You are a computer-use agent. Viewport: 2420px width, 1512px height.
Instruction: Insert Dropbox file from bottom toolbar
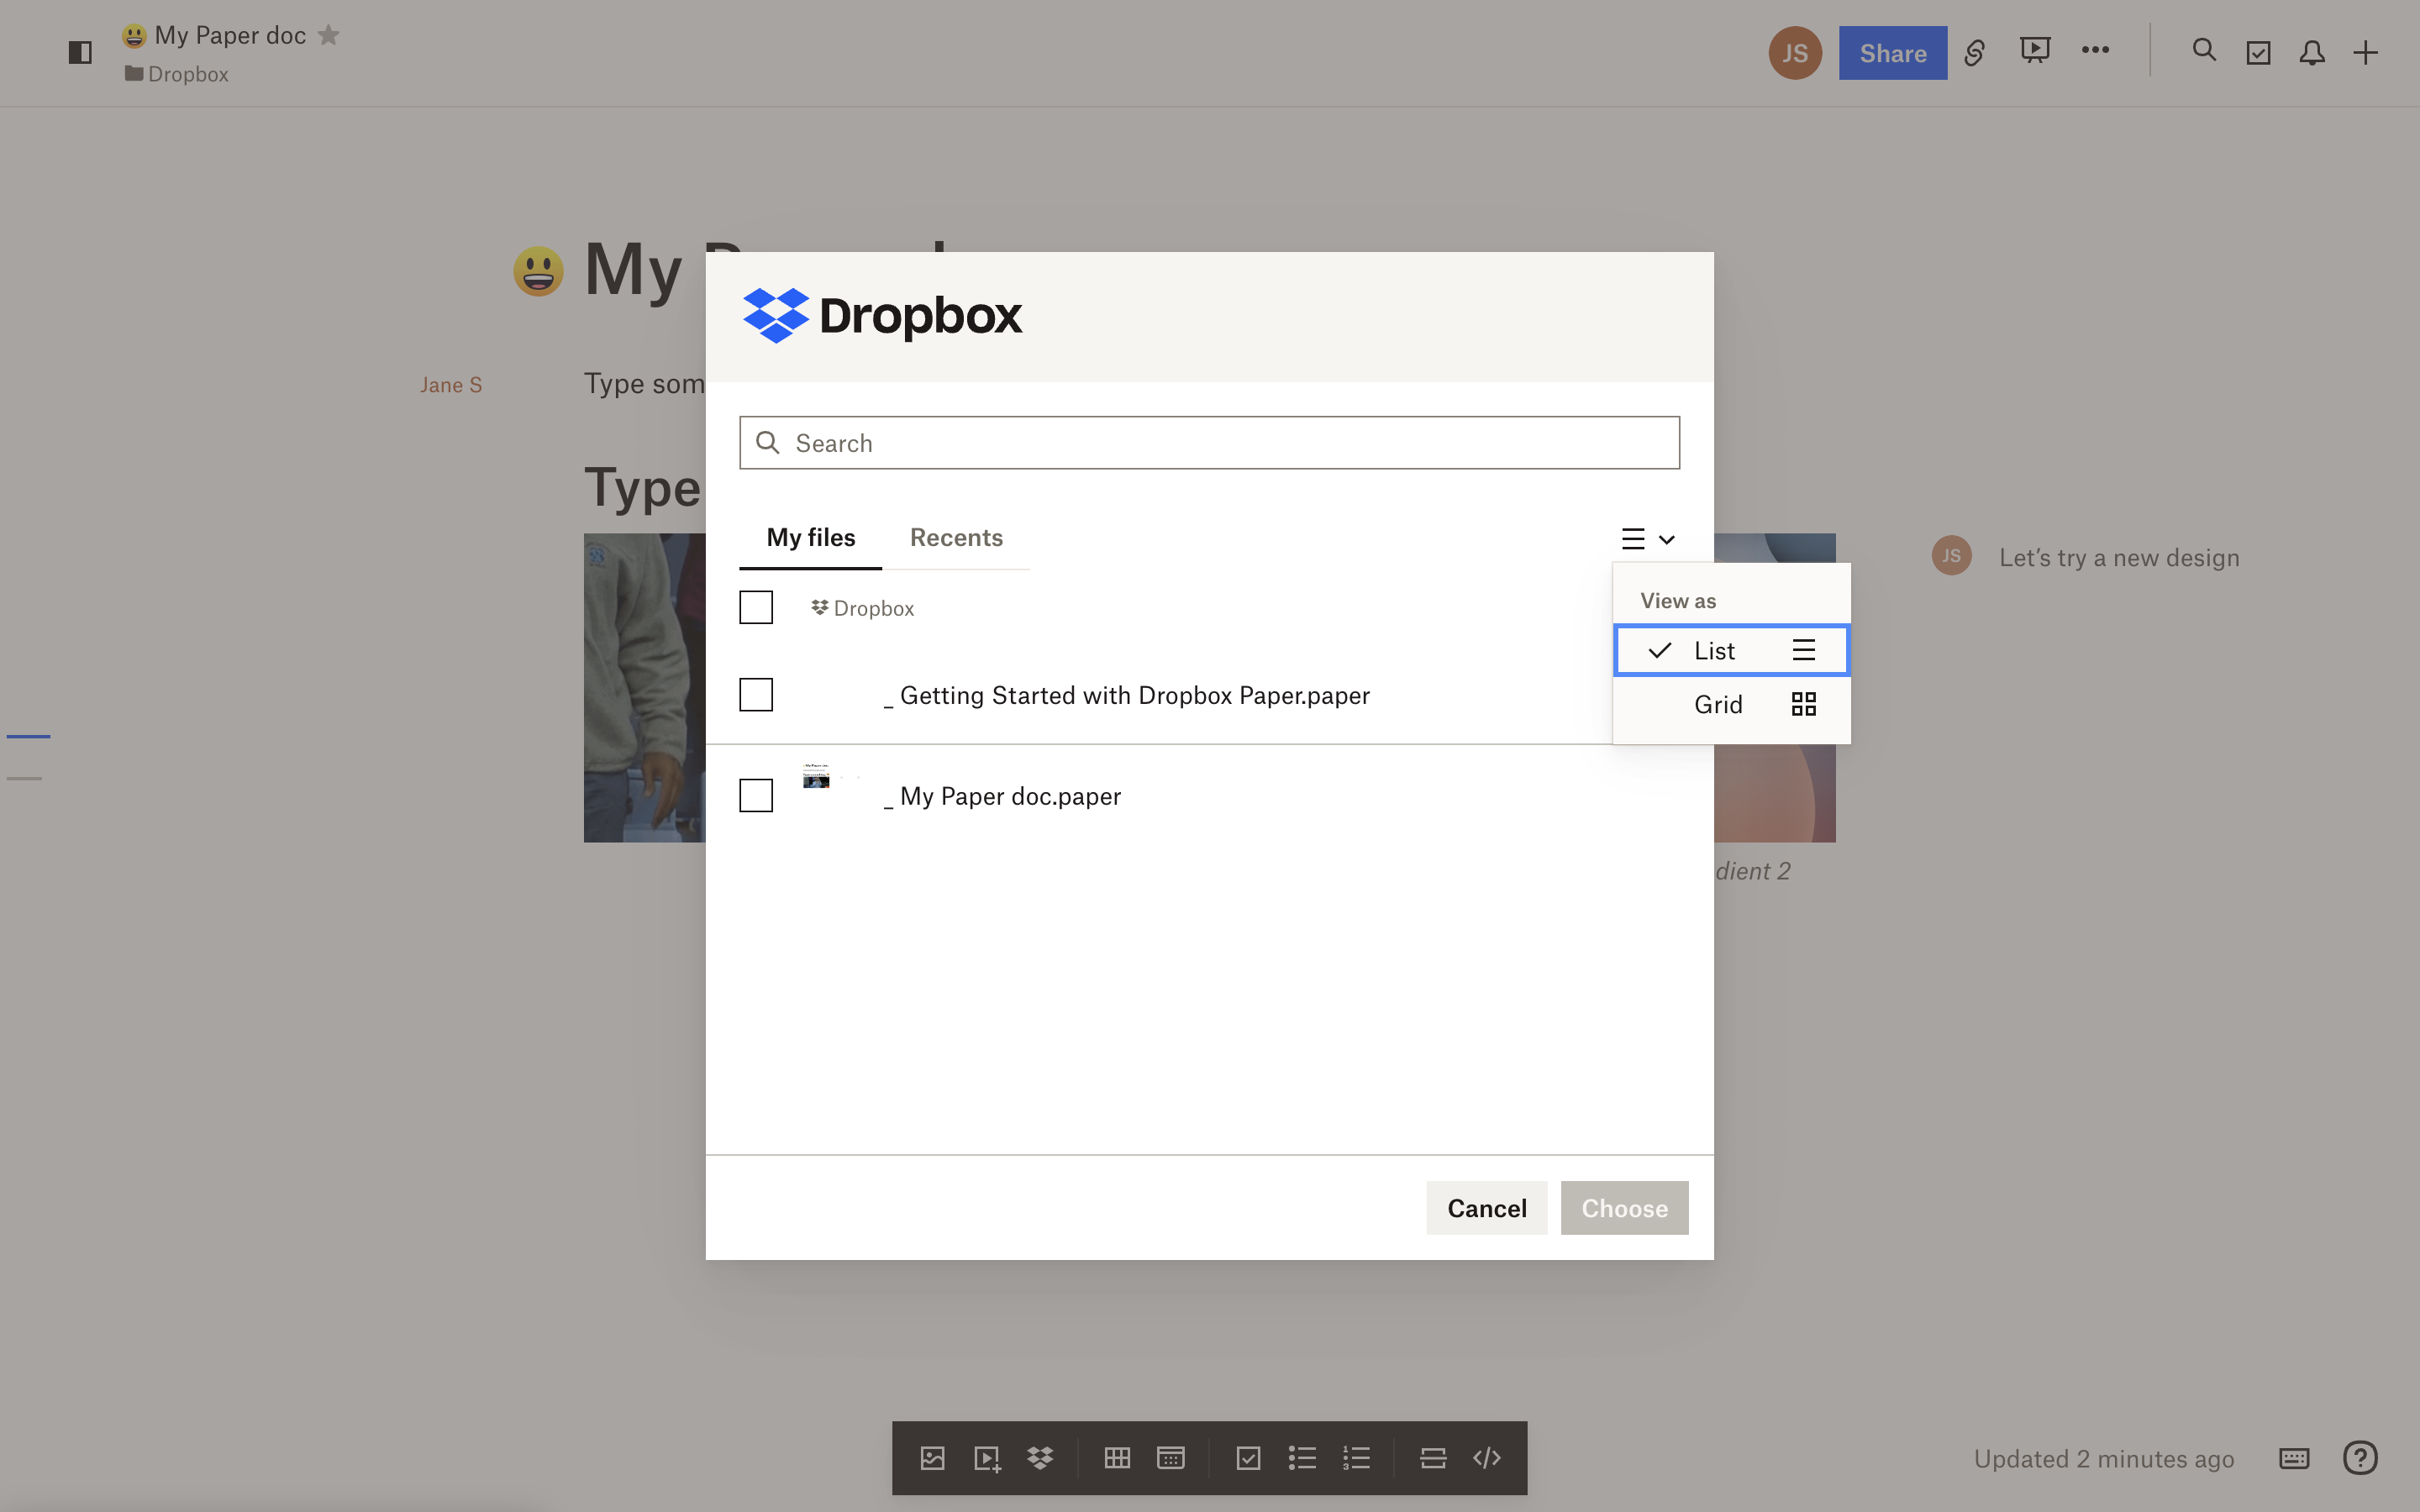pos(1040,1458)
